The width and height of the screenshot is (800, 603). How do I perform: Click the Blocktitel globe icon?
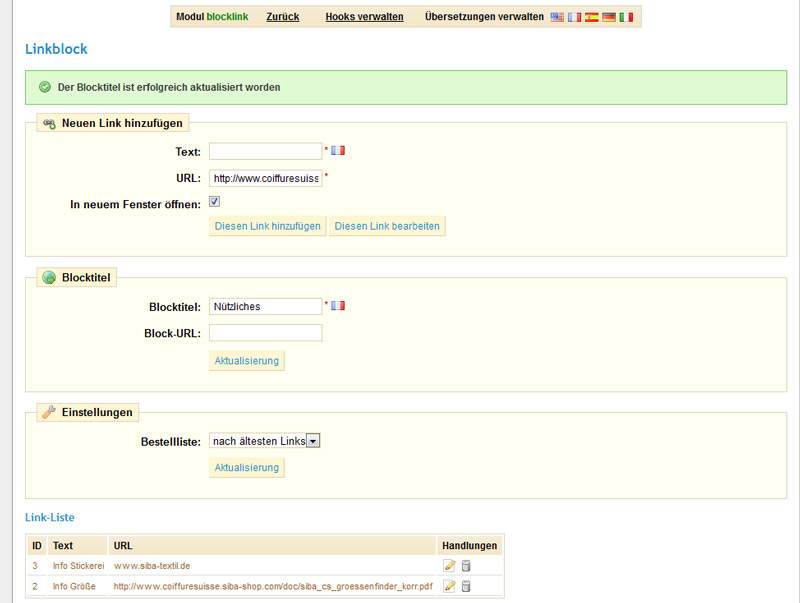[49, 278]
